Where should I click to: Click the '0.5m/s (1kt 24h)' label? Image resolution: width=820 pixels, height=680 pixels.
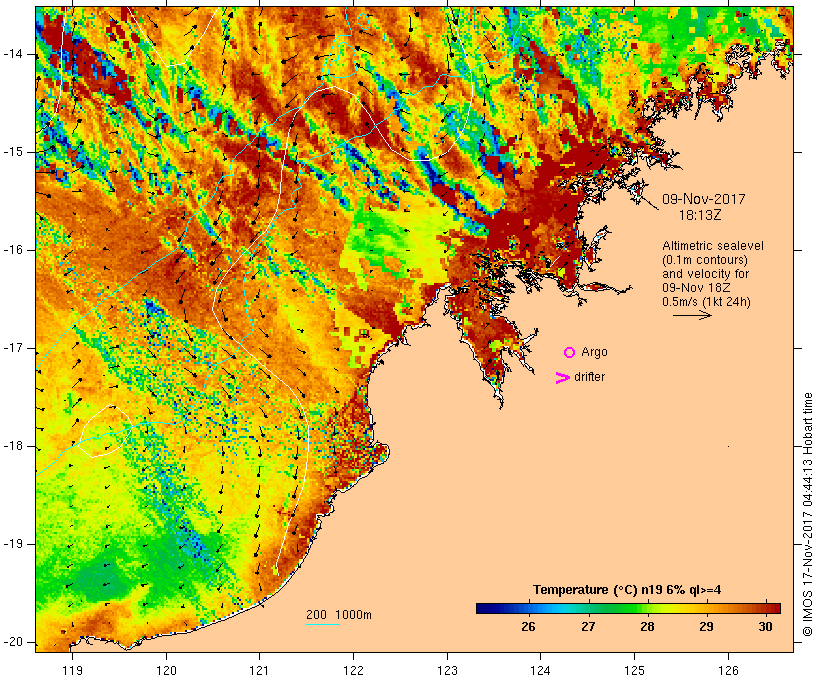[706, 302]
